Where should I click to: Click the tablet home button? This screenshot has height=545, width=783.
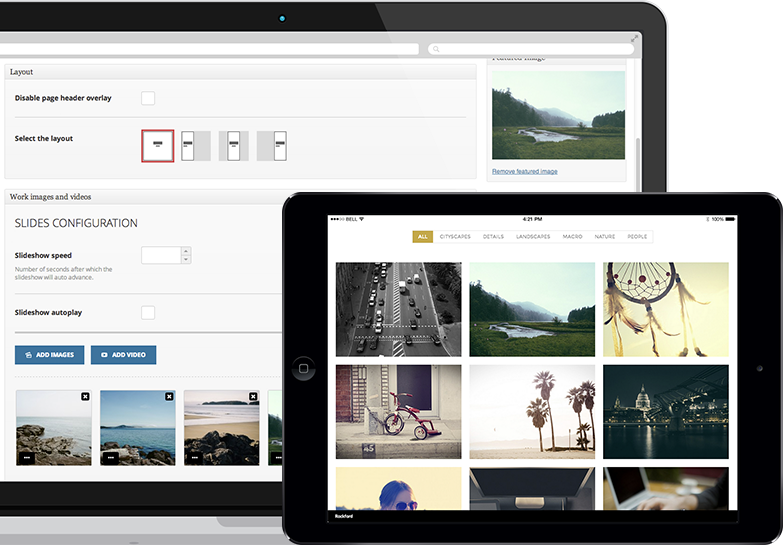click(303, 369)
